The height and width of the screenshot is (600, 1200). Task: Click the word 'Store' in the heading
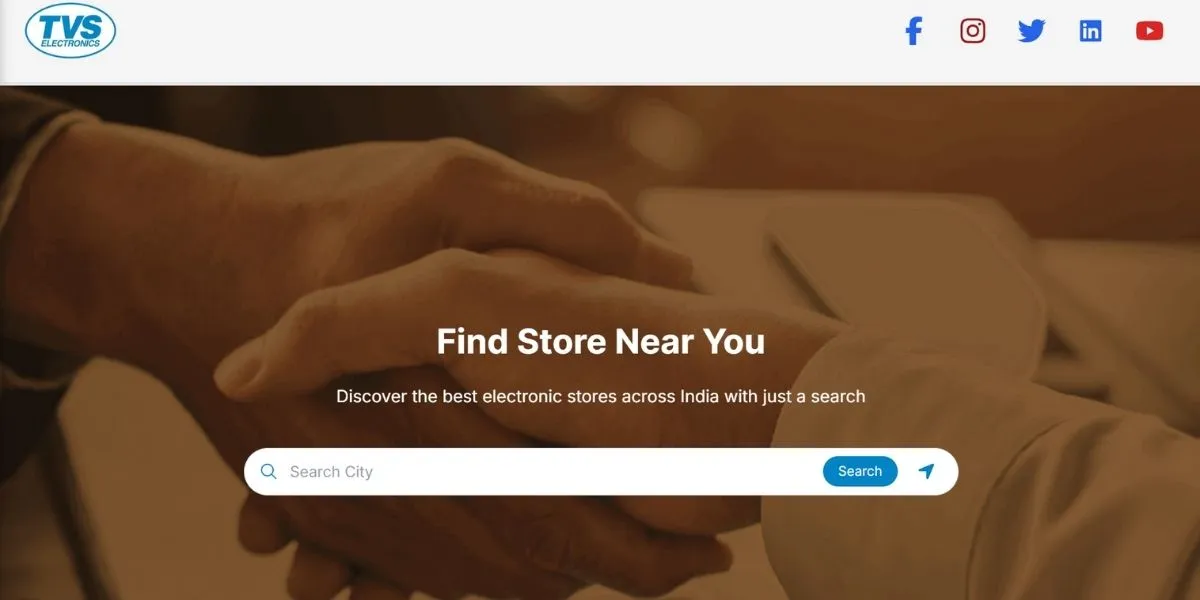click(x=561, y=342)
